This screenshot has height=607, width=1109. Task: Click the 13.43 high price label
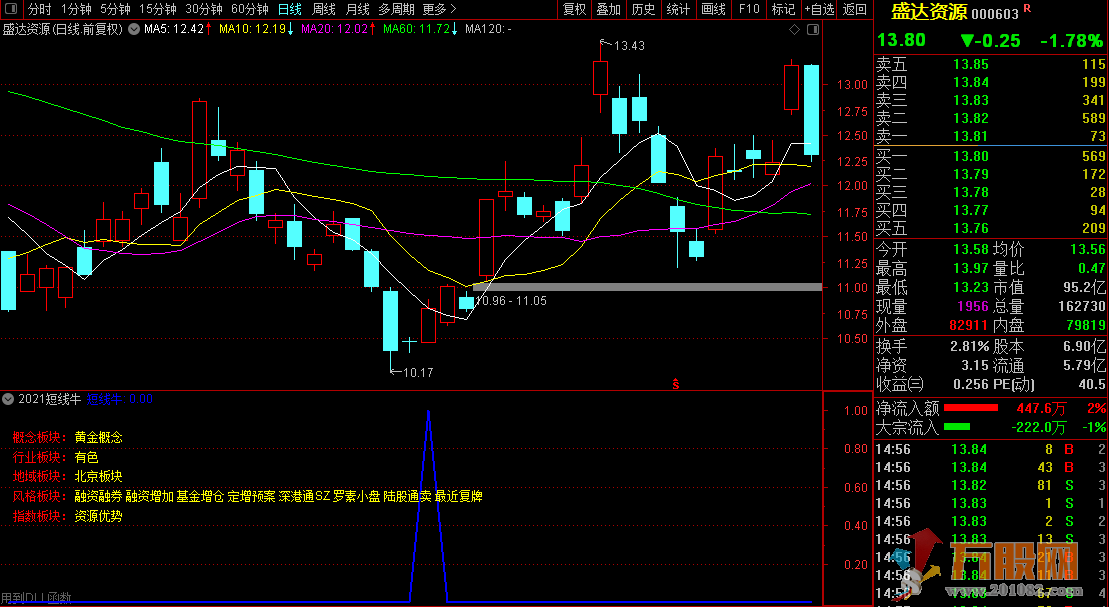[x=629, y=45]
